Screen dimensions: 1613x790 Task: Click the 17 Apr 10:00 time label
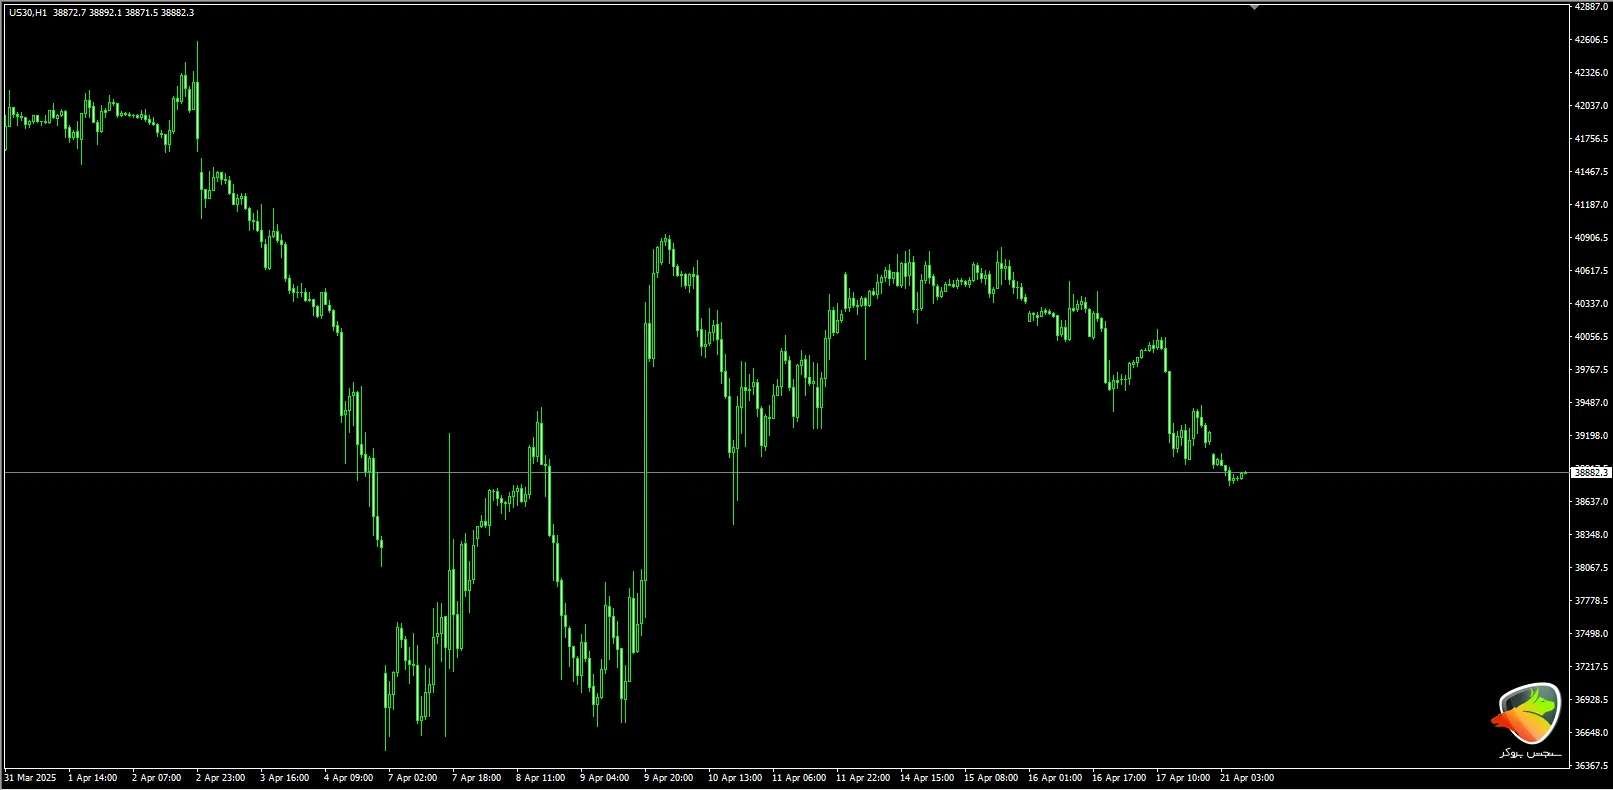coord(1182,778)
